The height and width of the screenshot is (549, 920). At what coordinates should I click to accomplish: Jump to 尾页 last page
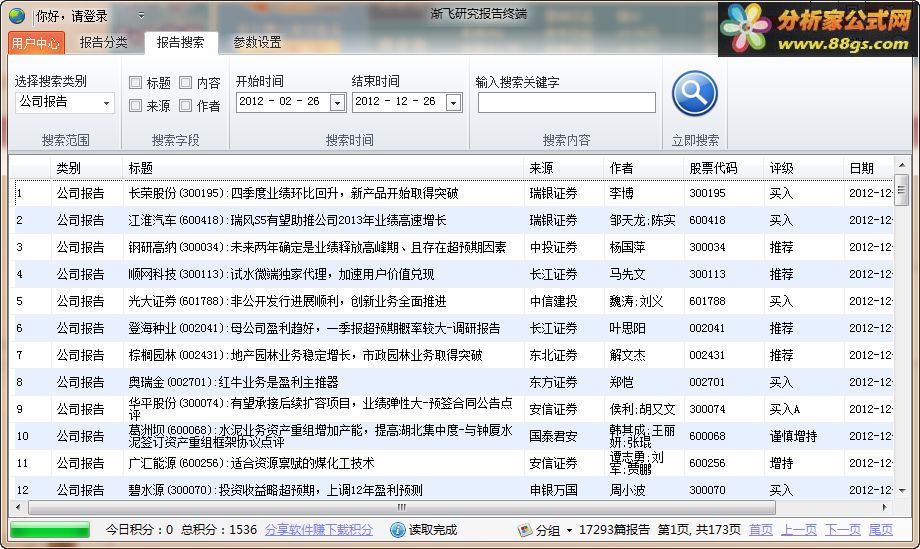[x=881, y=530]
